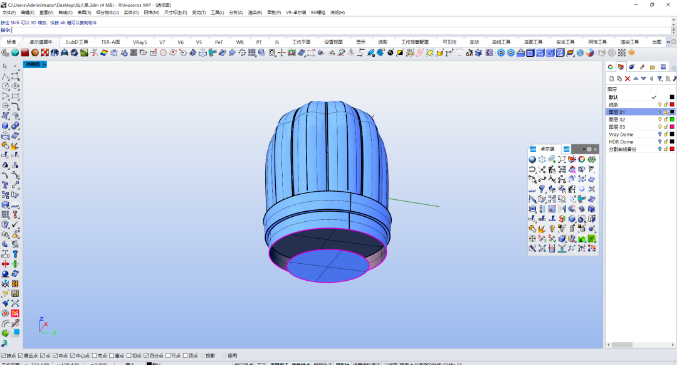This screenshot has height=365, width=677.
Task: Move layer down with the blue down triangle
Action: click(643, 79)
